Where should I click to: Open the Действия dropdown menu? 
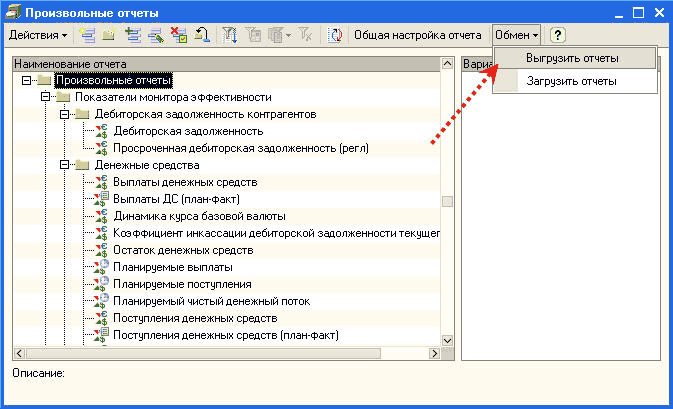pyautogui.click(x=38, y=35)
